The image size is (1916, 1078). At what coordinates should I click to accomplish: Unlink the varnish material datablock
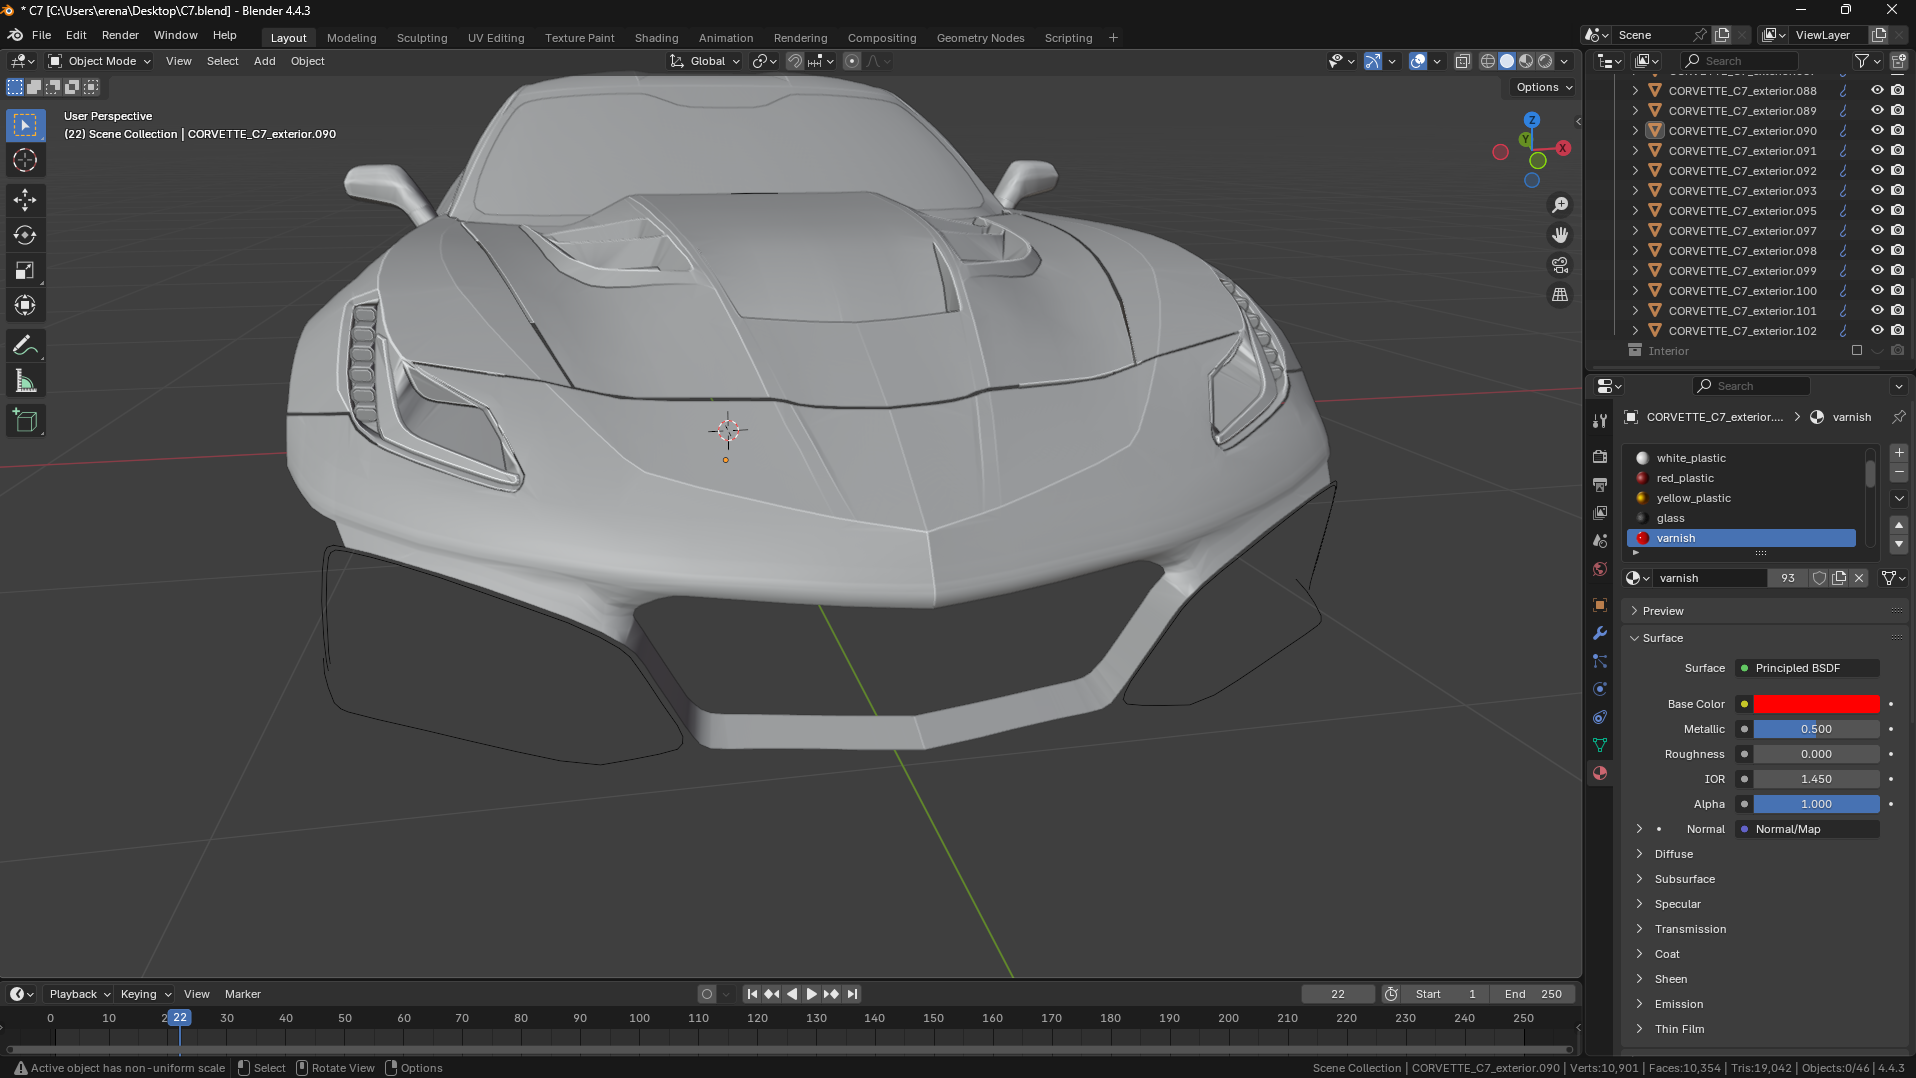click(1859, 578)
